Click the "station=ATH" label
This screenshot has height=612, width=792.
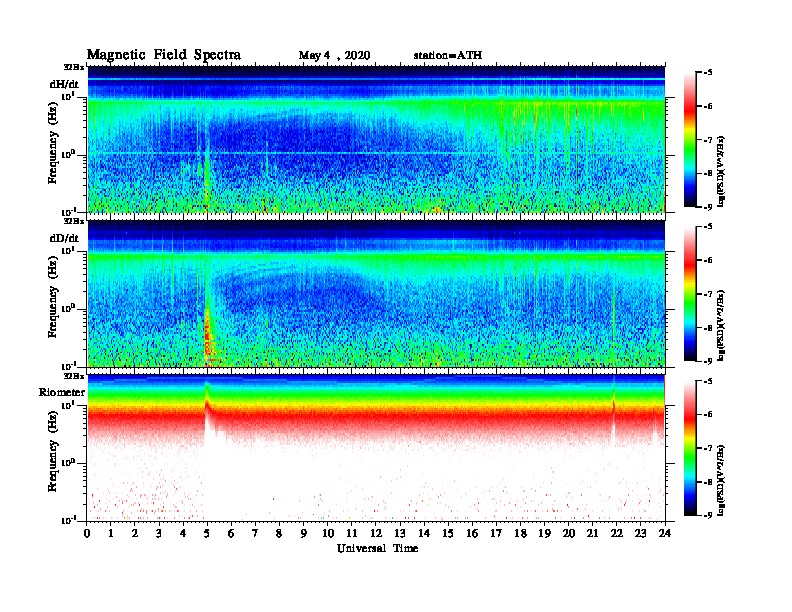click(x=448, y=55)
